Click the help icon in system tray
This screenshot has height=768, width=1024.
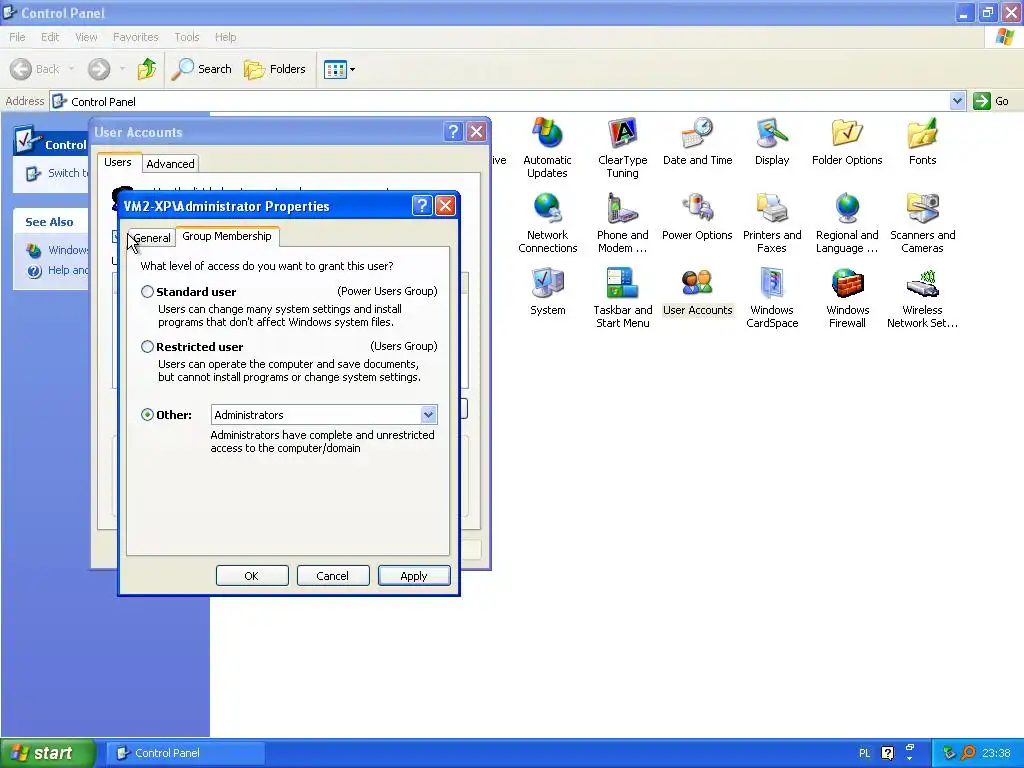[888, 753]
